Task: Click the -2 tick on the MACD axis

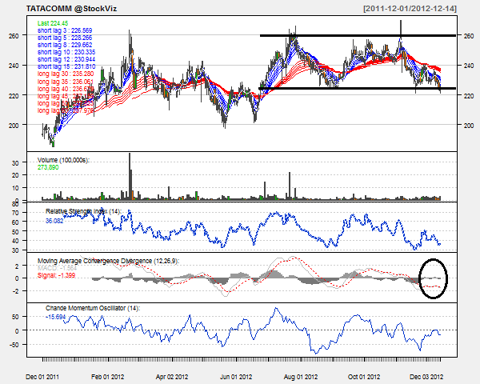Action: [15, 291]
